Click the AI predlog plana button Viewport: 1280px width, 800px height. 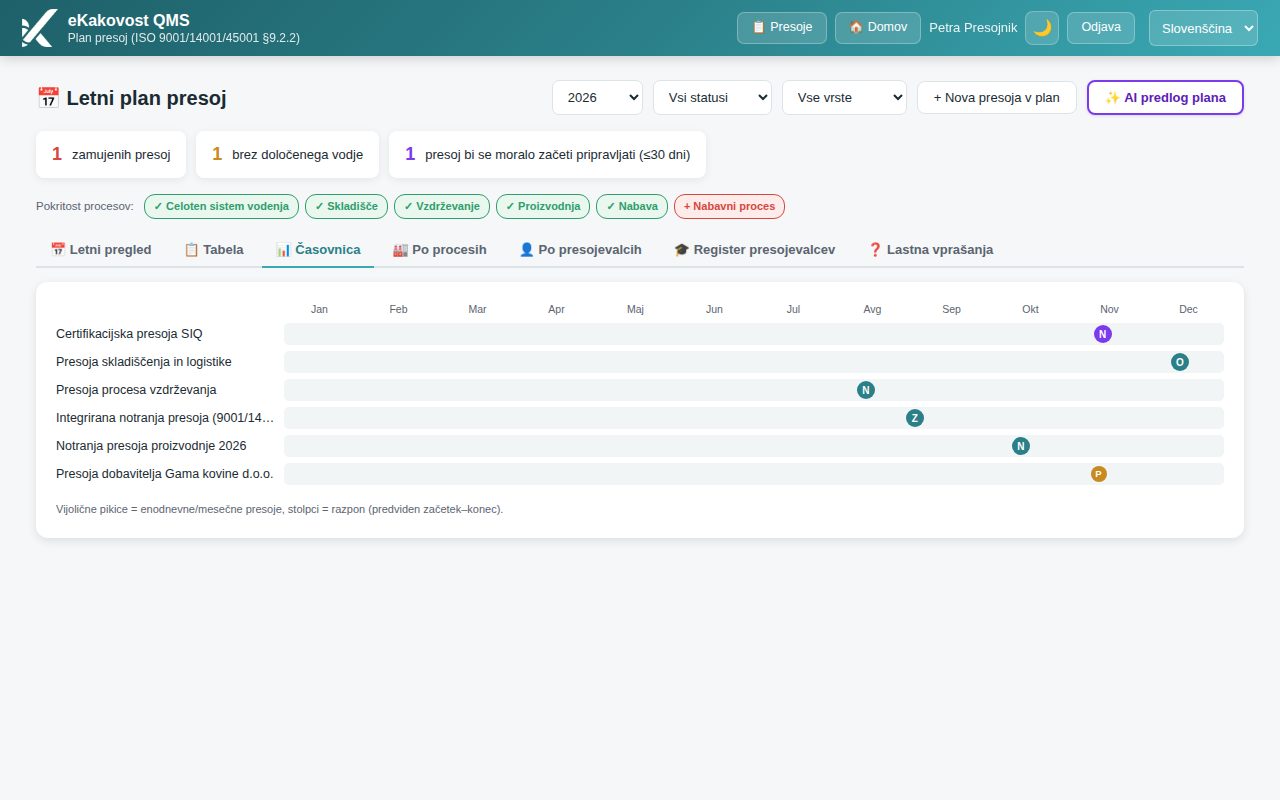tap(1165, 97)
